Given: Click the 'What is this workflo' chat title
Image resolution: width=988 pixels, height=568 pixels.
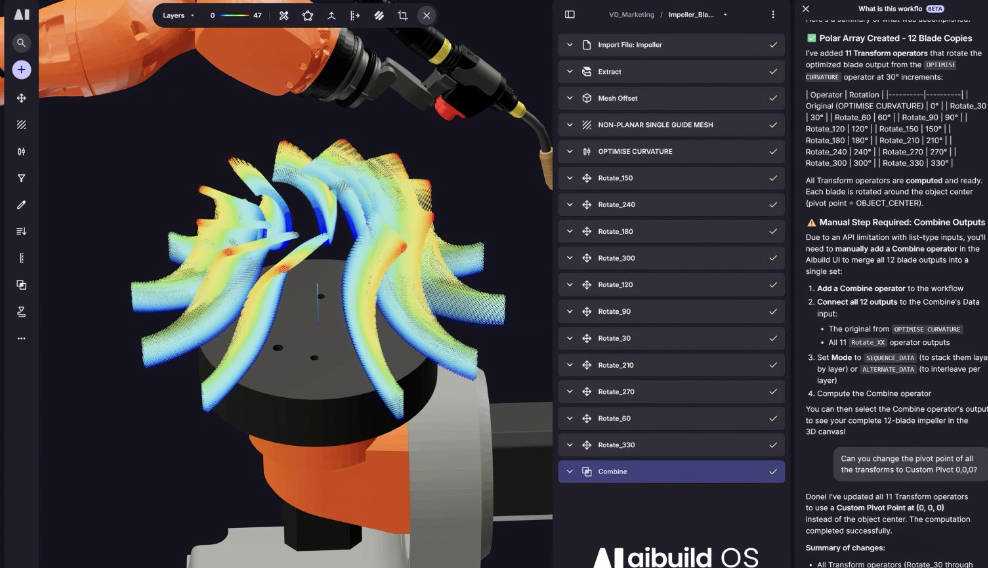Looking at the screenshot, I should (x=890, y=9).
